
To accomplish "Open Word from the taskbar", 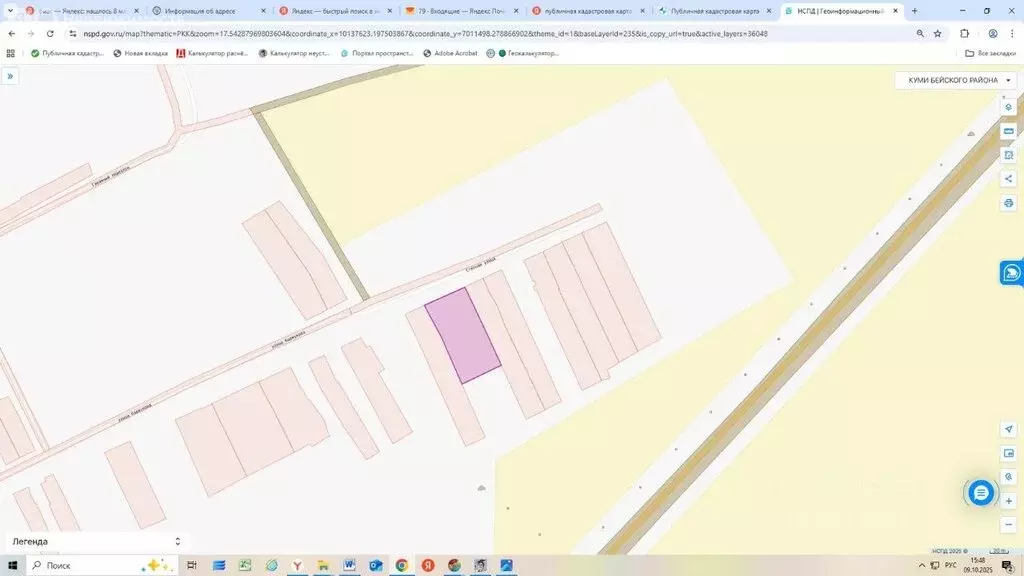I will pyautogui.click(x=349, y=566).
